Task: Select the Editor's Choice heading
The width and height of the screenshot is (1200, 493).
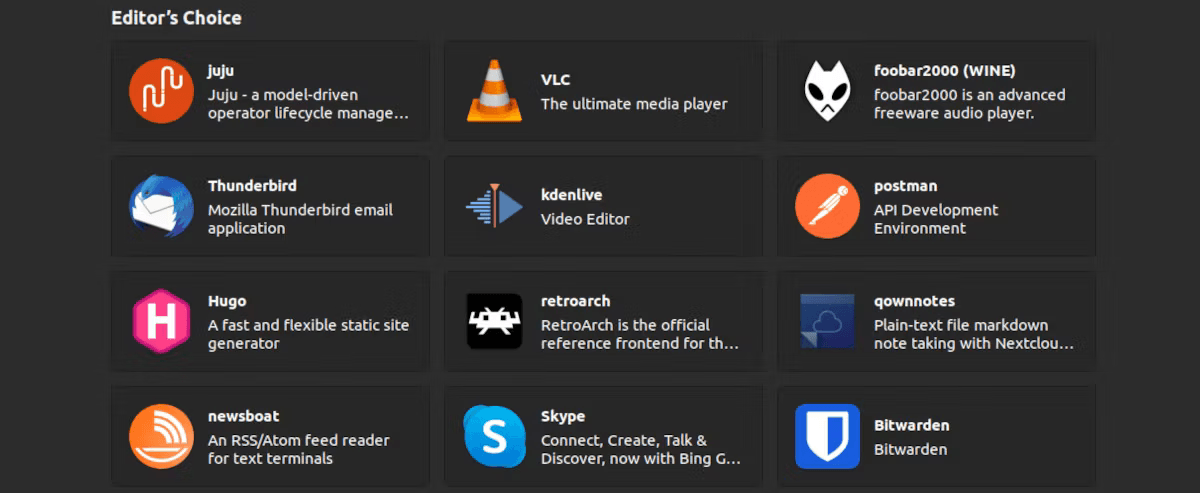Action: 176,18
